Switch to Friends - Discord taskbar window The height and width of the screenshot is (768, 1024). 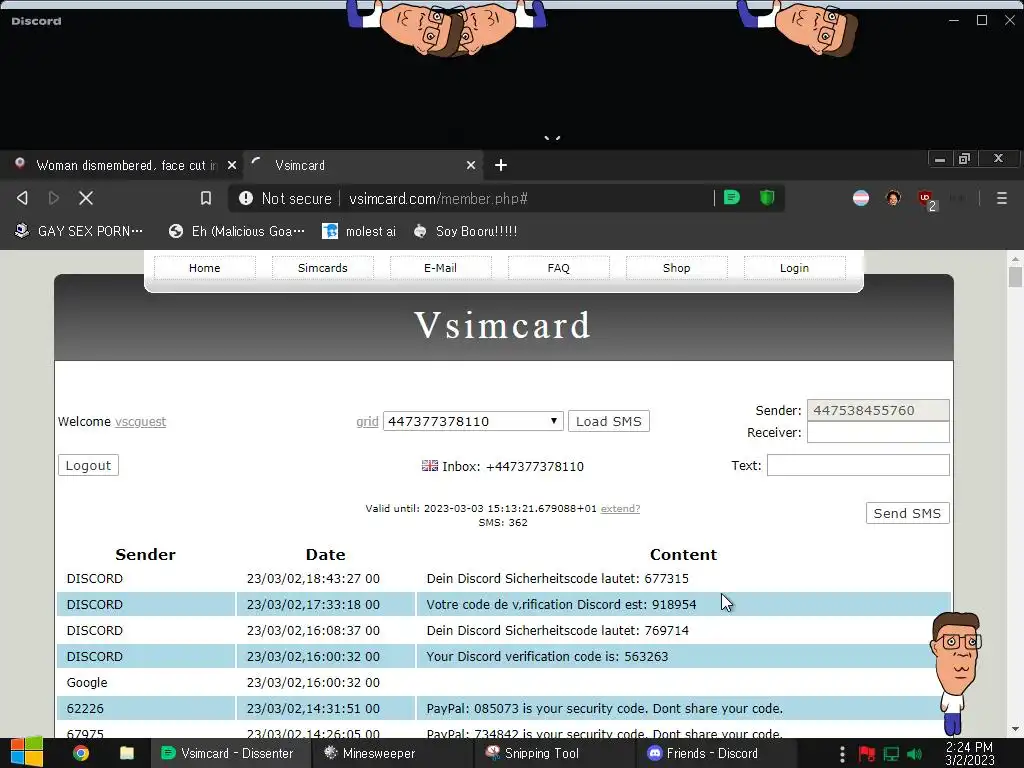[x=714, y=753]
